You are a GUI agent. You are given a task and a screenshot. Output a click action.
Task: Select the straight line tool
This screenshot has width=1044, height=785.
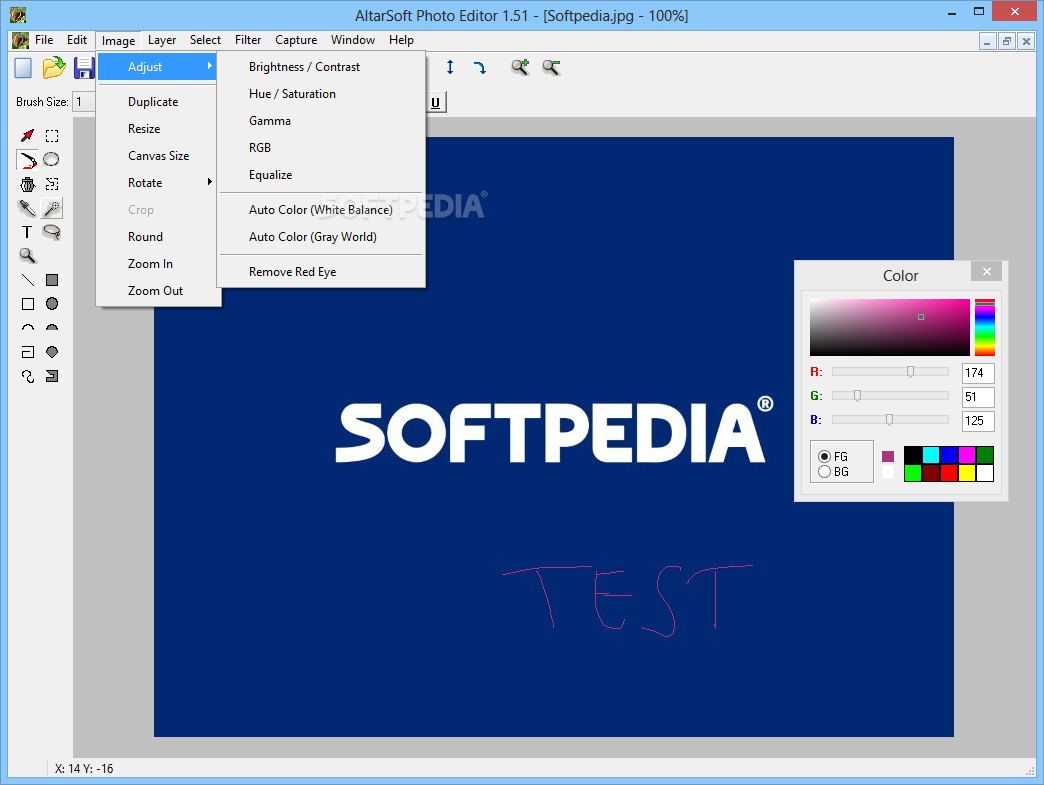click(27, 280)
